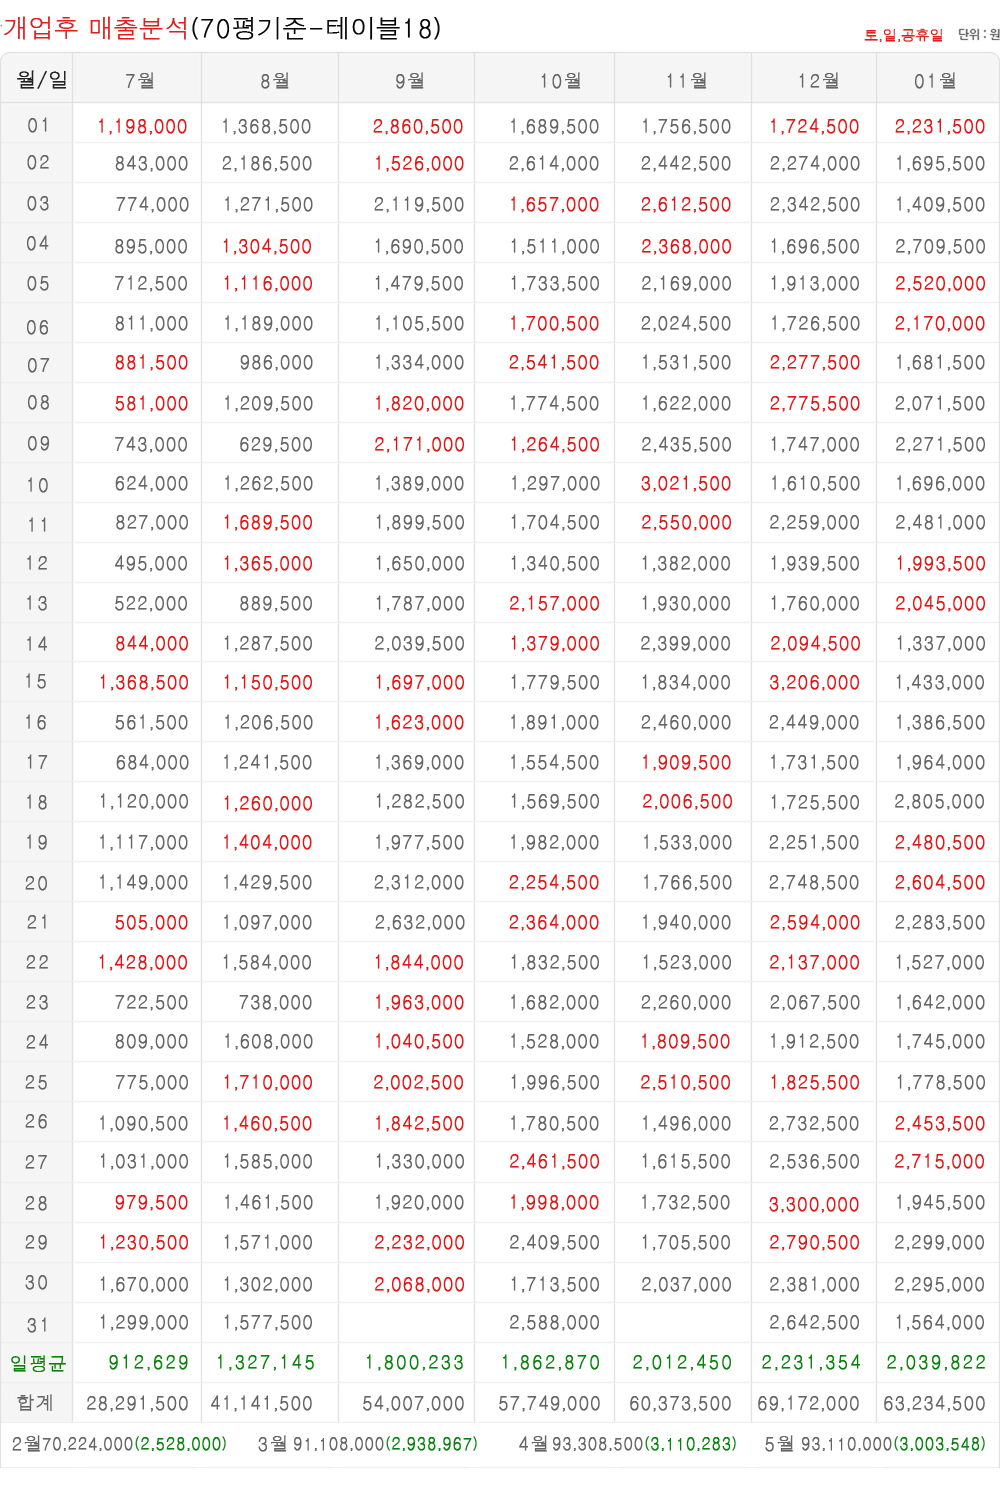Click the 단위:원 unit label
Screen dimensions: 1000x1500
[978, 34]
